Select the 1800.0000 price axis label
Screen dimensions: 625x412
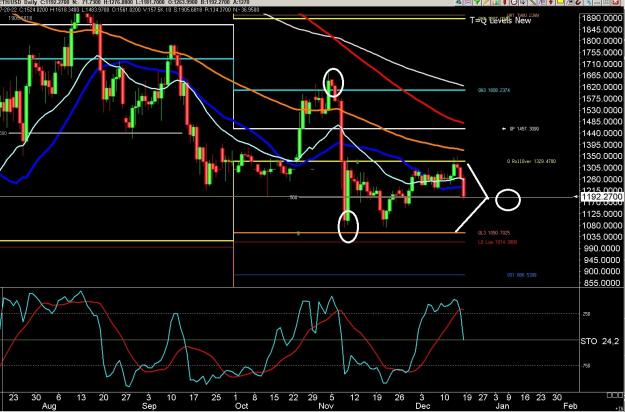tap(602, 41)
